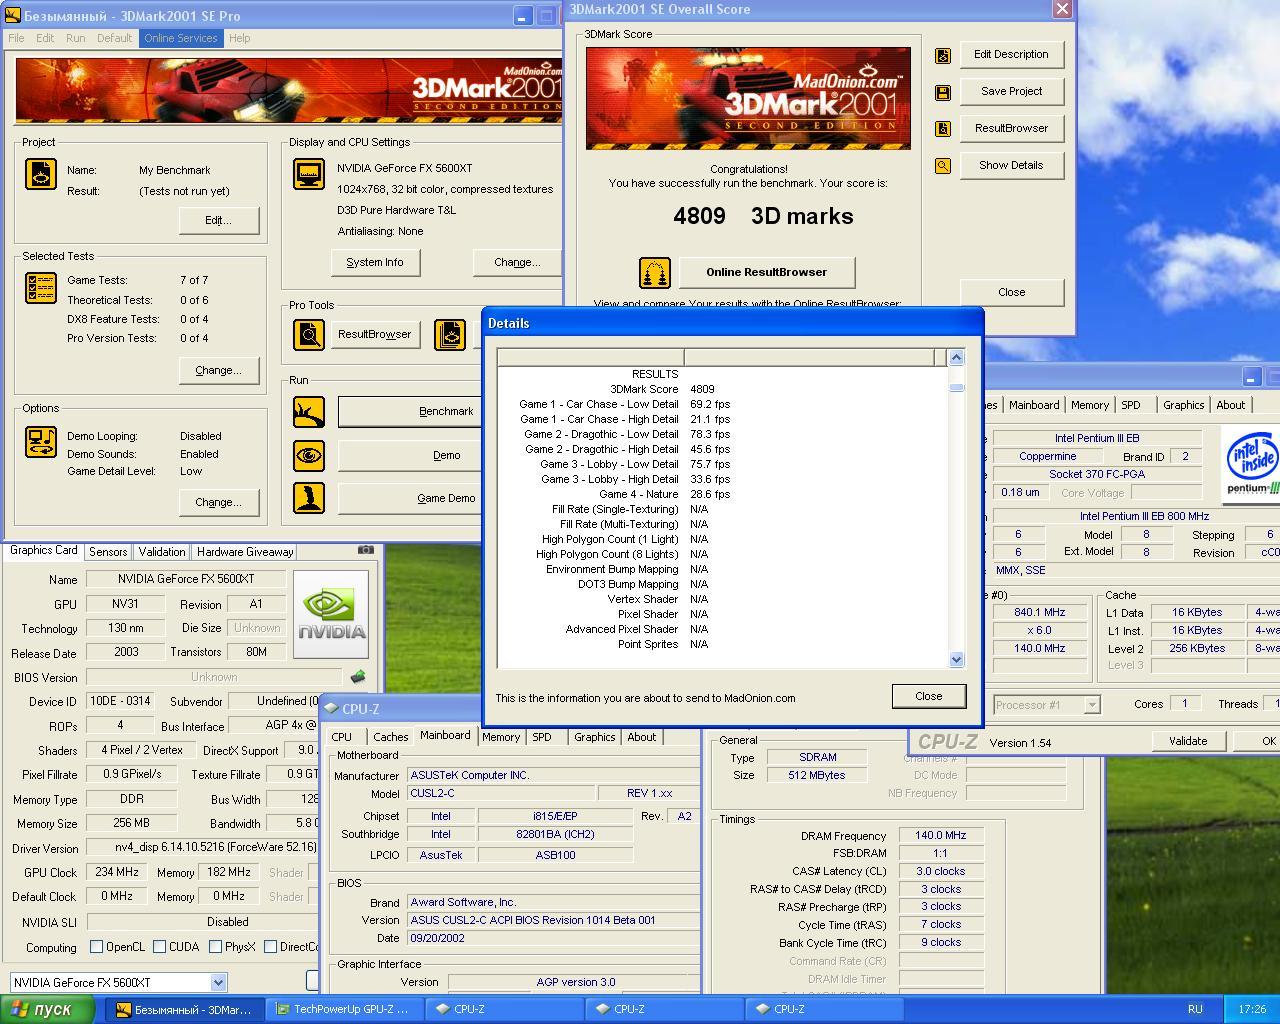The image size is (1280, 1024).
Task: Open the File menu in 3DMark
Action: (x=17, y=38)
